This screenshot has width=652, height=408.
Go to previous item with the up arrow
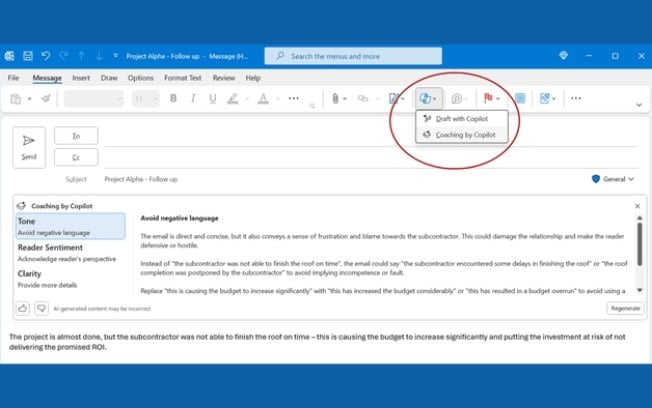pos(82,56)
